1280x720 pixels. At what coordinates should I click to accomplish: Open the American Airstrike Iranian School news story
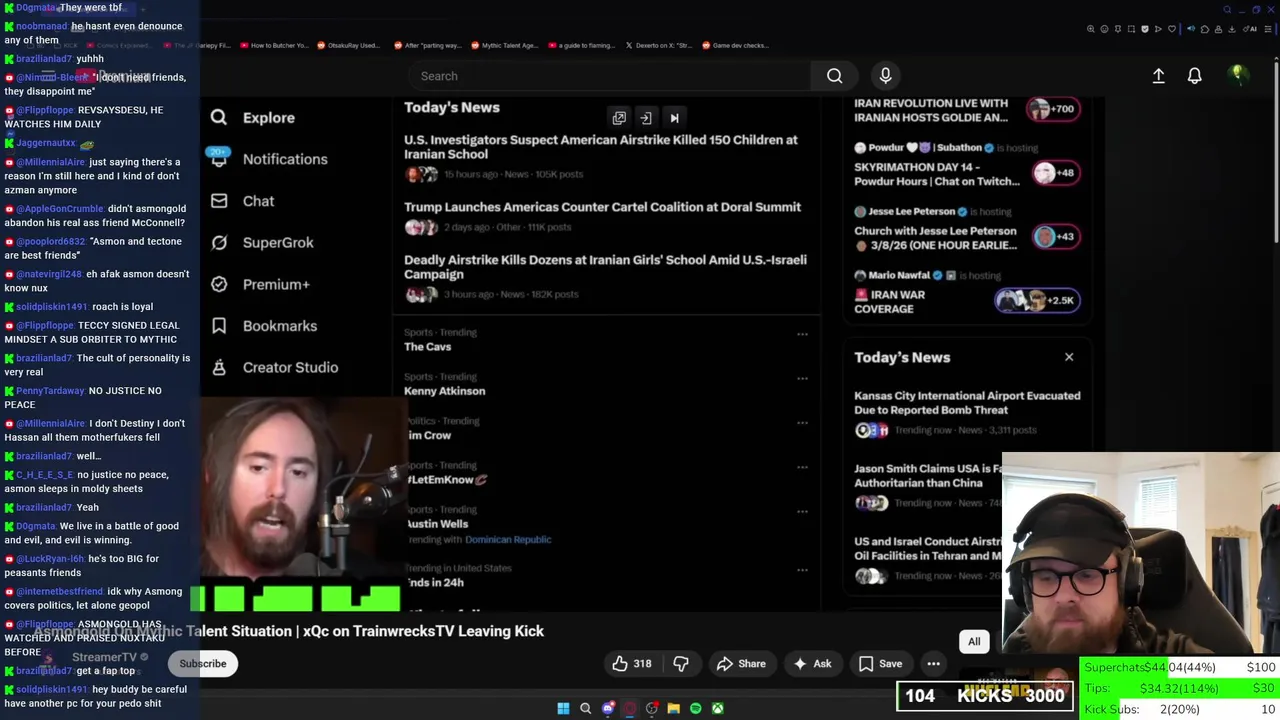pos(601,147)
